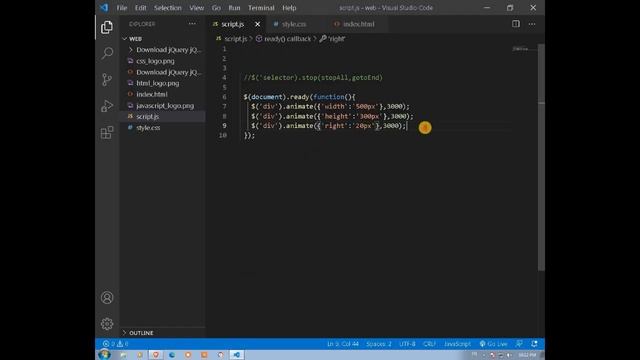Open the Terminal menu

[261, 8]
